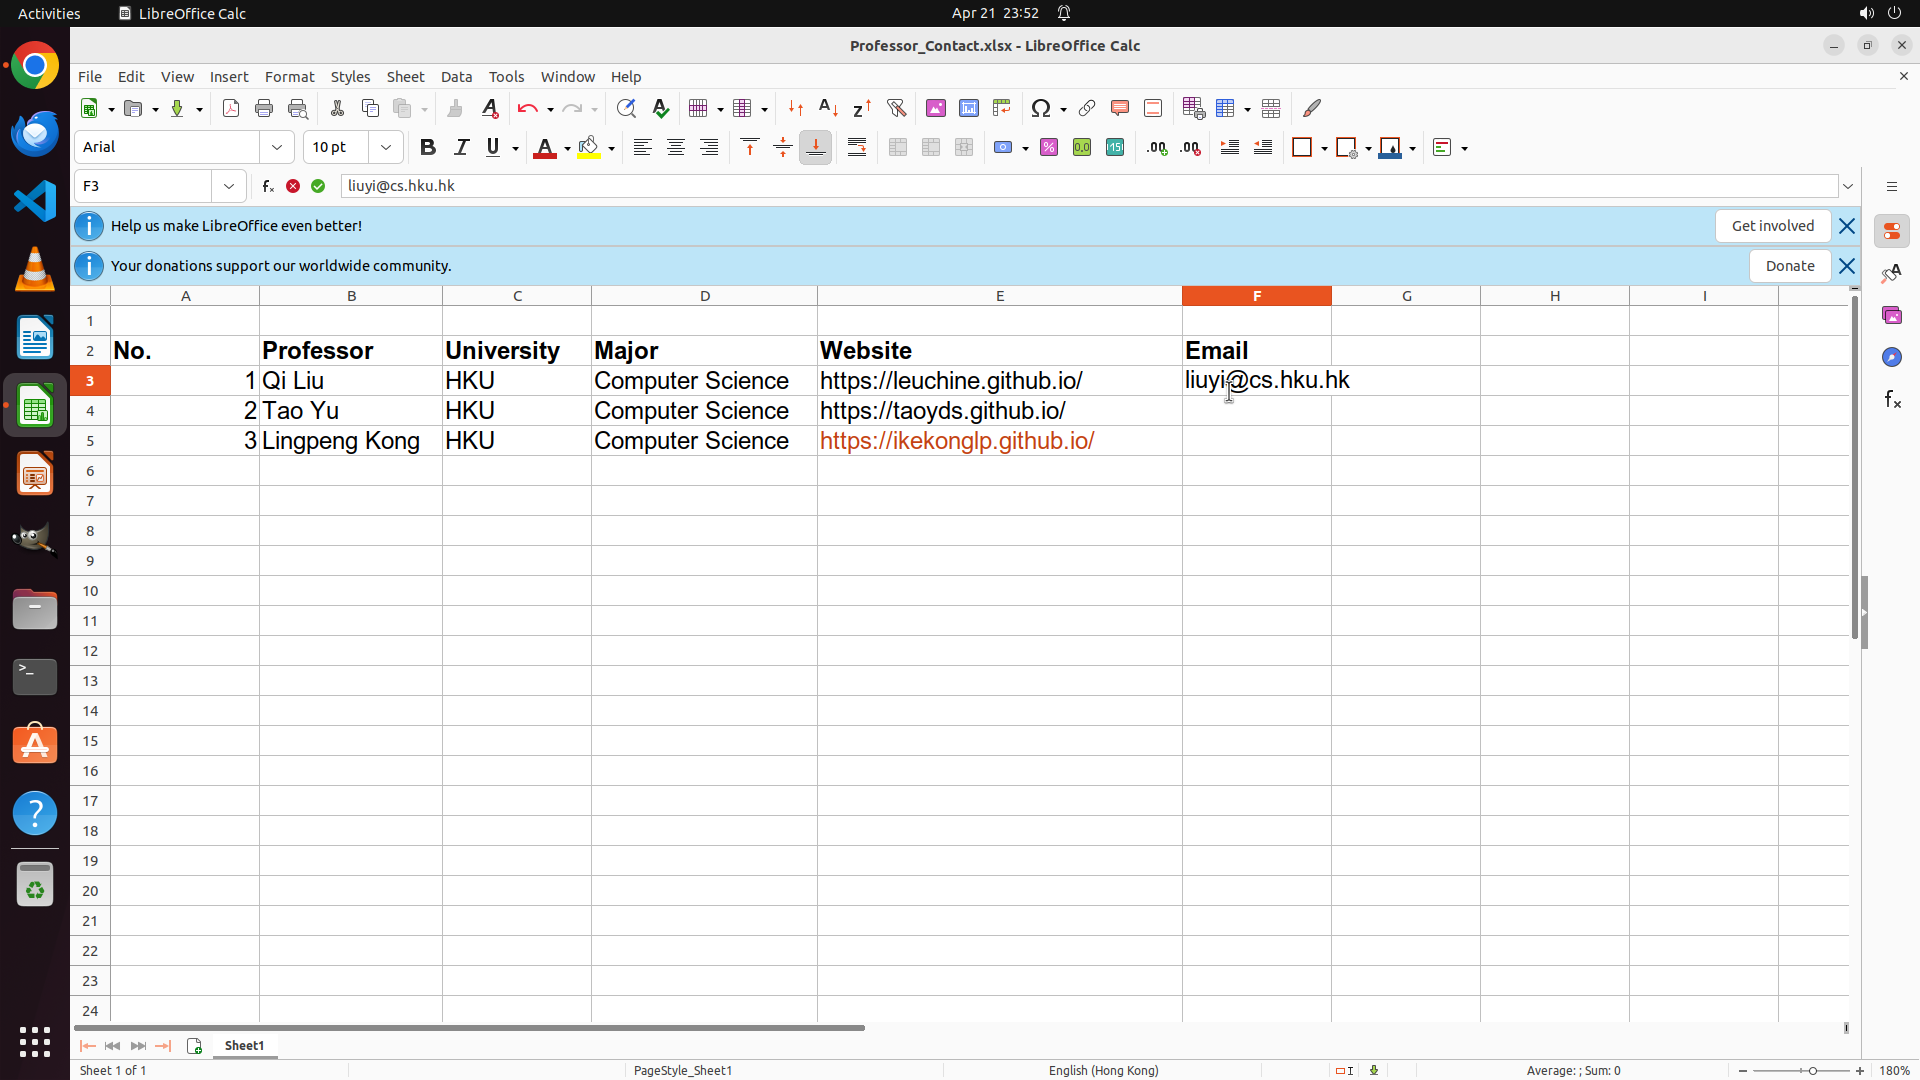The image size is (1920, 1080).
Task: Click Format as Percent icon
Action: [1049, 147]
